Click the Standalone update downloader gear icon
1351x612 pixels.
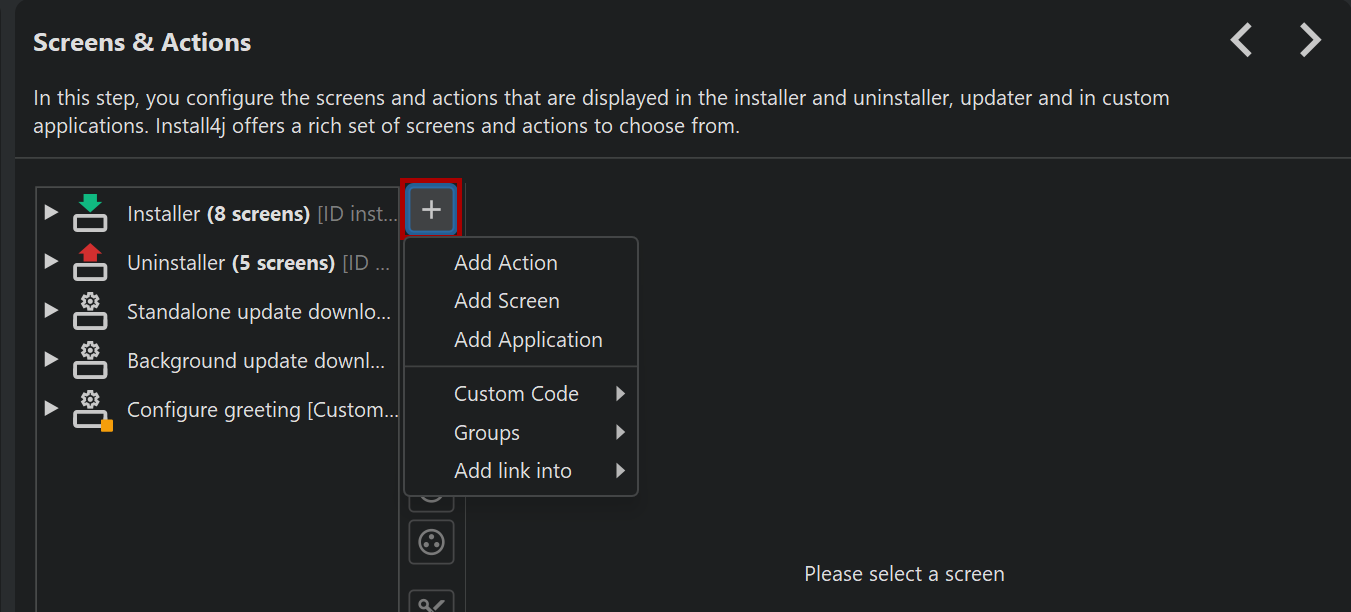point(90,311)
